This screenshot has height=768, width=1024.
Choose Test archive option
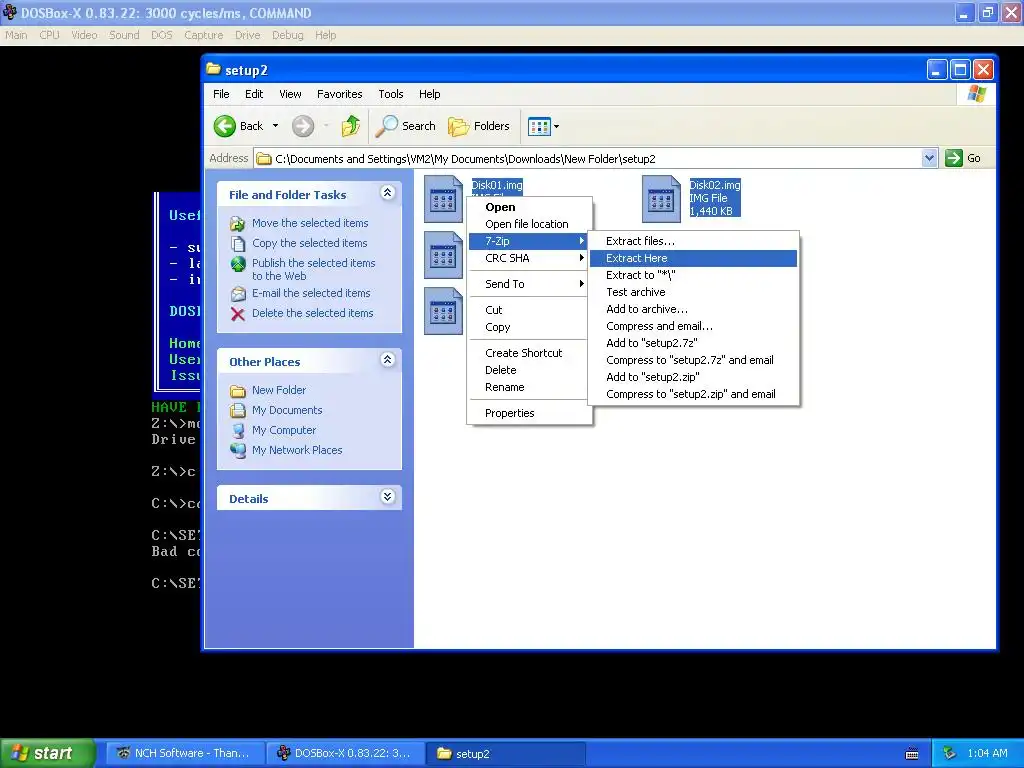pos(693,292)
